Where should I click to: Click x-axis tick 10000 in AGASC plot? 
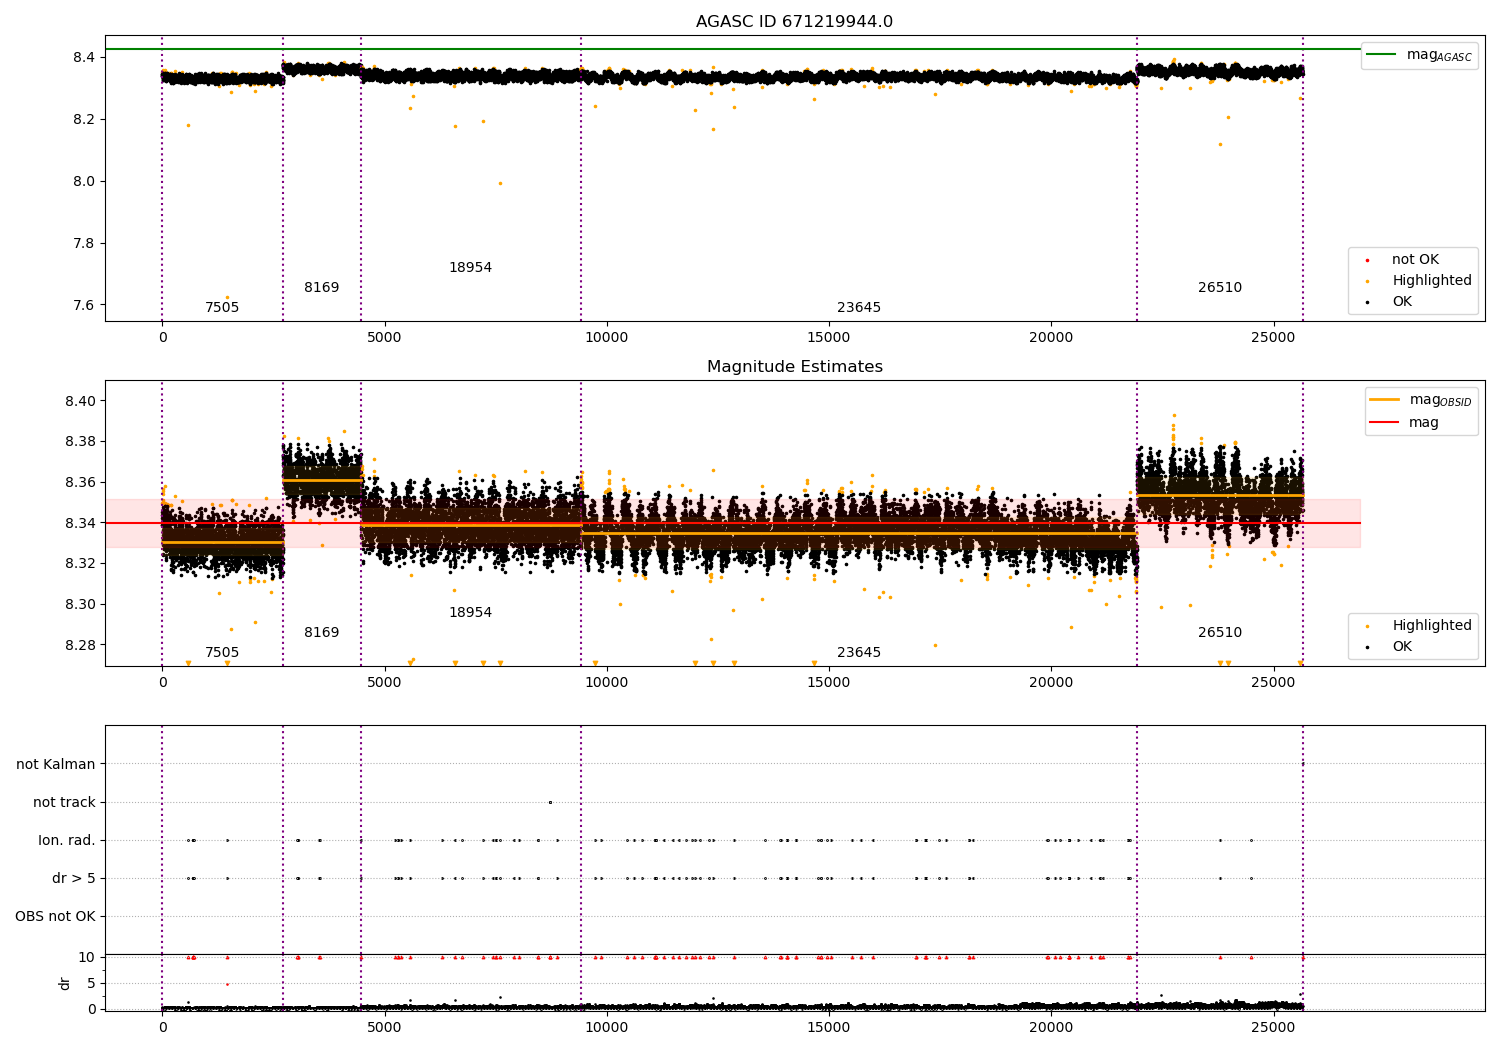[x=607, y=338]
